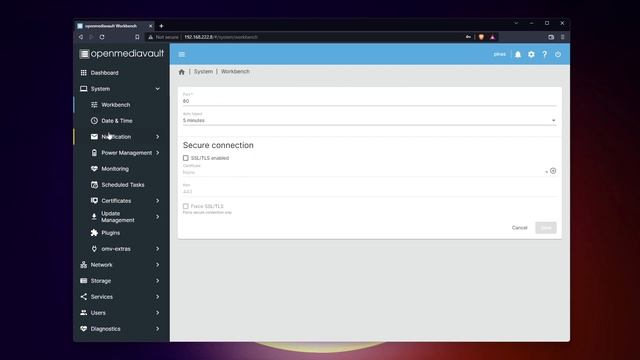Click the omv-extras plug icon
This screenshot has width=640, height=360.
pos(94,249)
